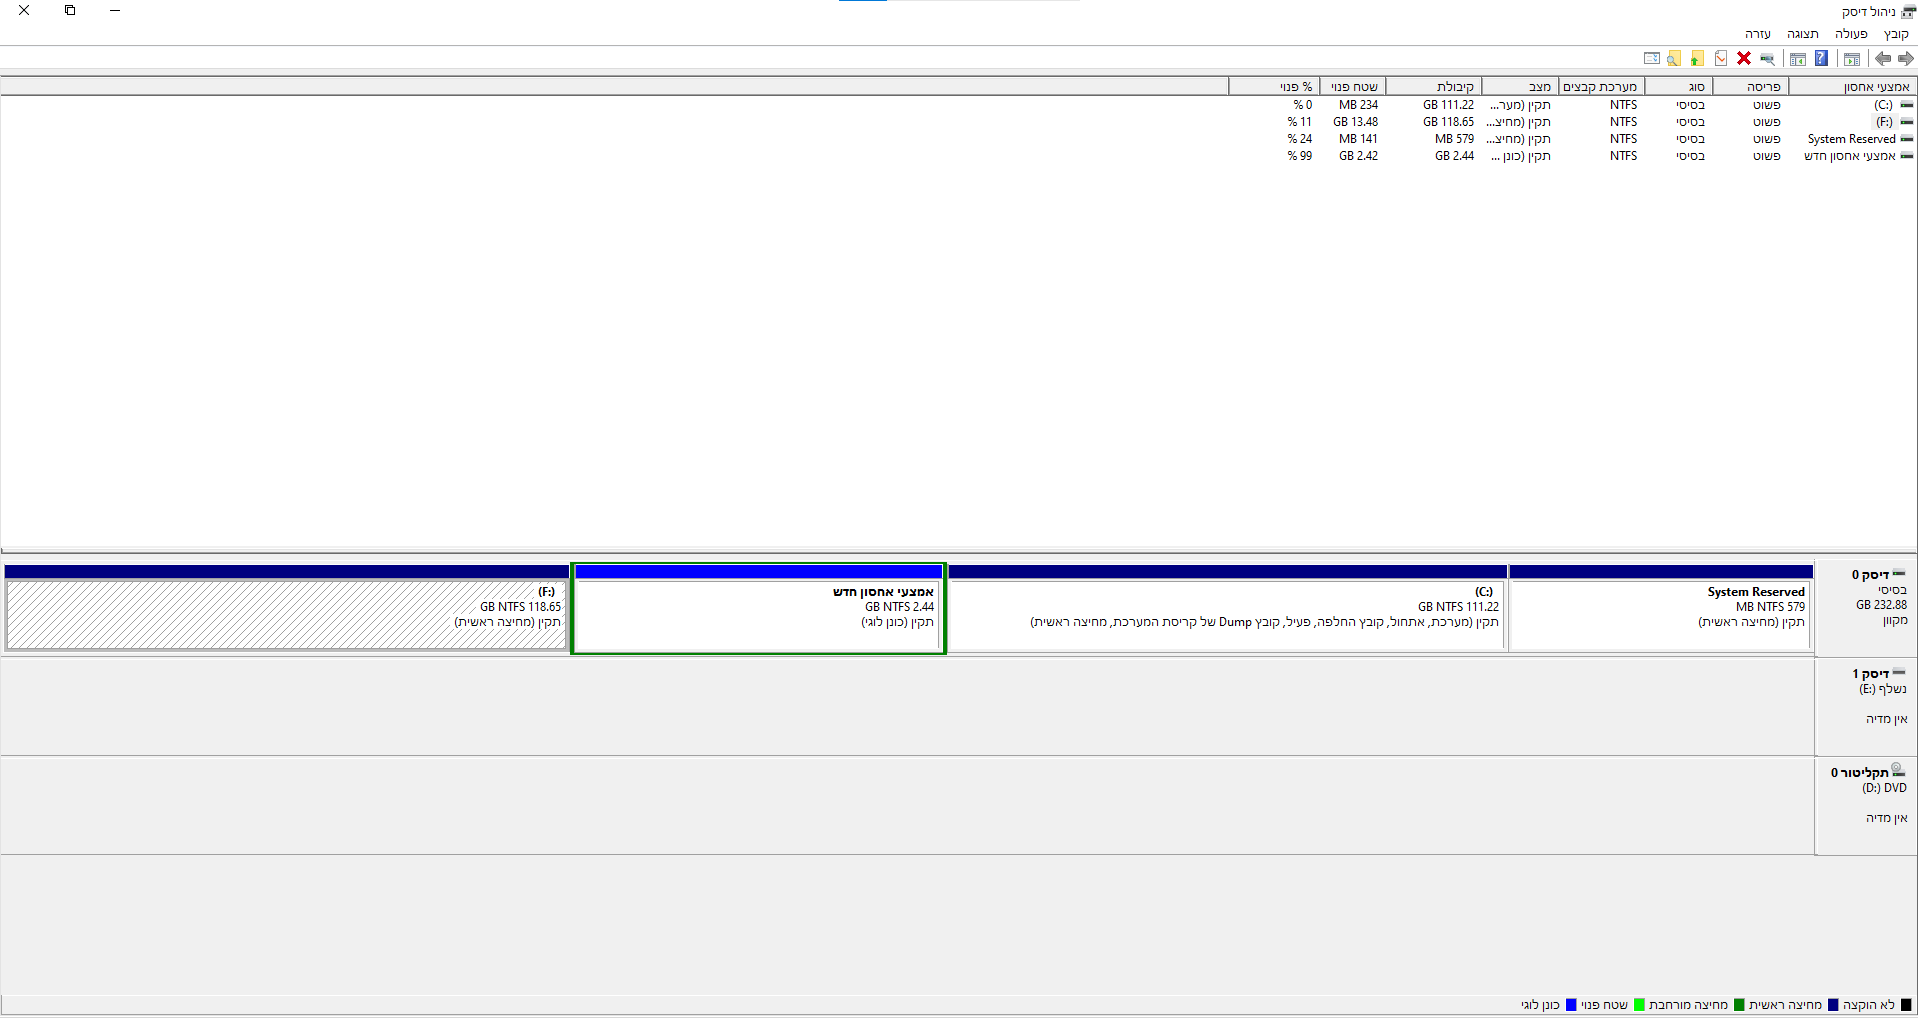Click the blue question mark Help icon

pyautogui.click(x=1821, y=59)
